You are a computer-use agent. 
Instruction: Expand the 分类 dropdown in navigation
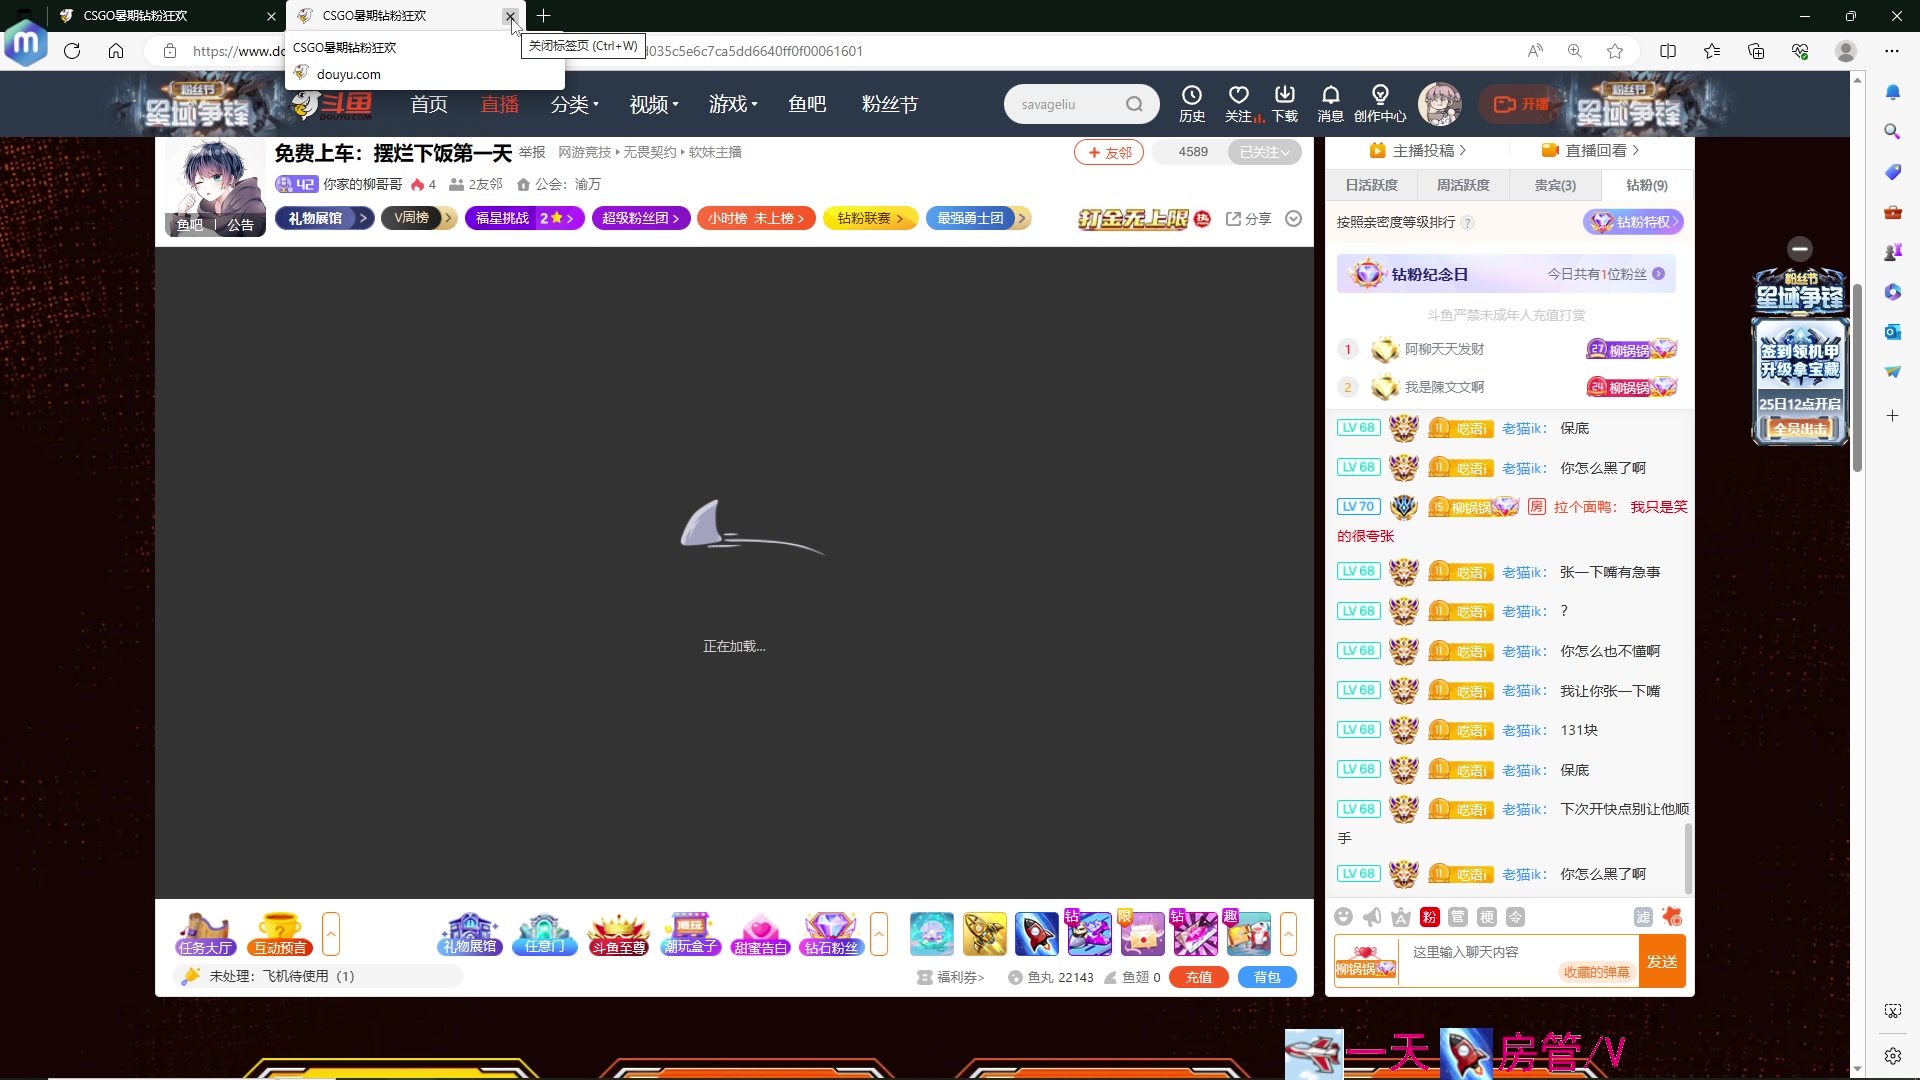tap(574, 104)
